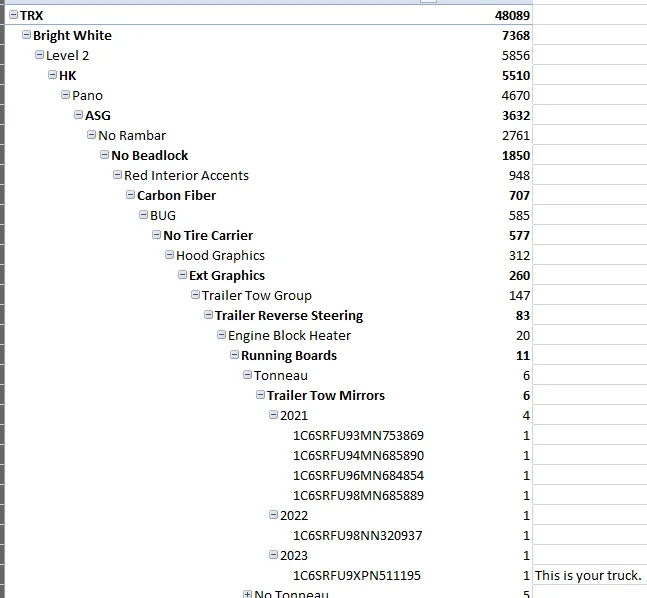
Task: Collapse the 2023 year group
Action: (273, 555)
